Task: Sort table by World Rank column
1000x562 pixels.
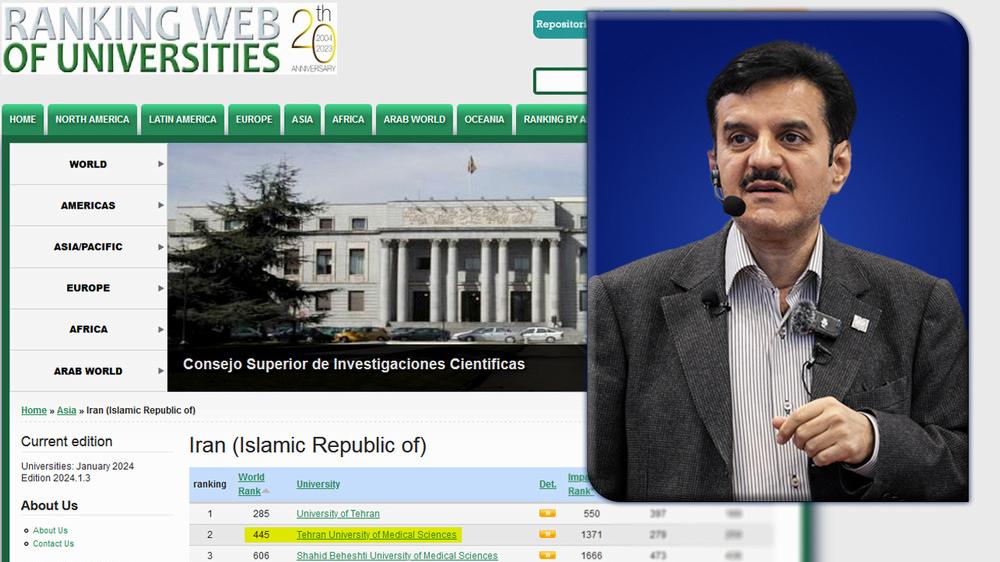Action: [x=252, y=484]
